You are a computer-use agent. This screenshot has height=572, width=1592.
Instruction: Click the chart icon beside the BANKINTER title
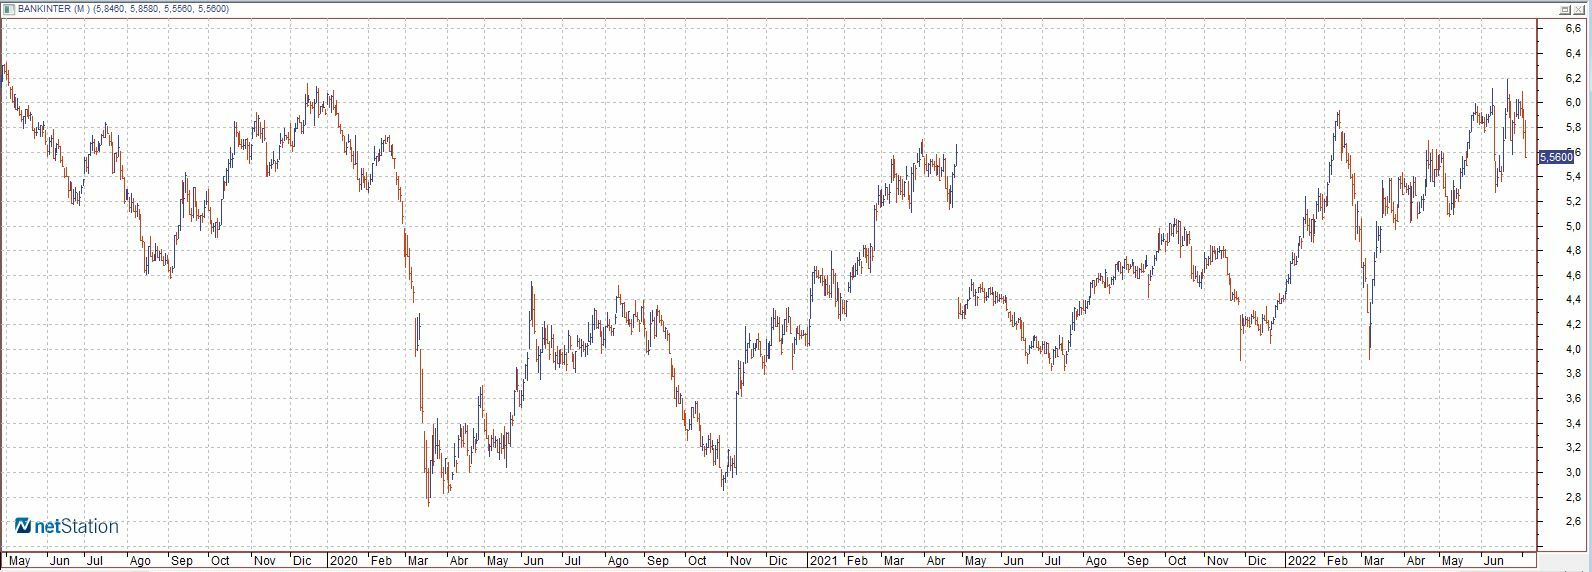9,8
